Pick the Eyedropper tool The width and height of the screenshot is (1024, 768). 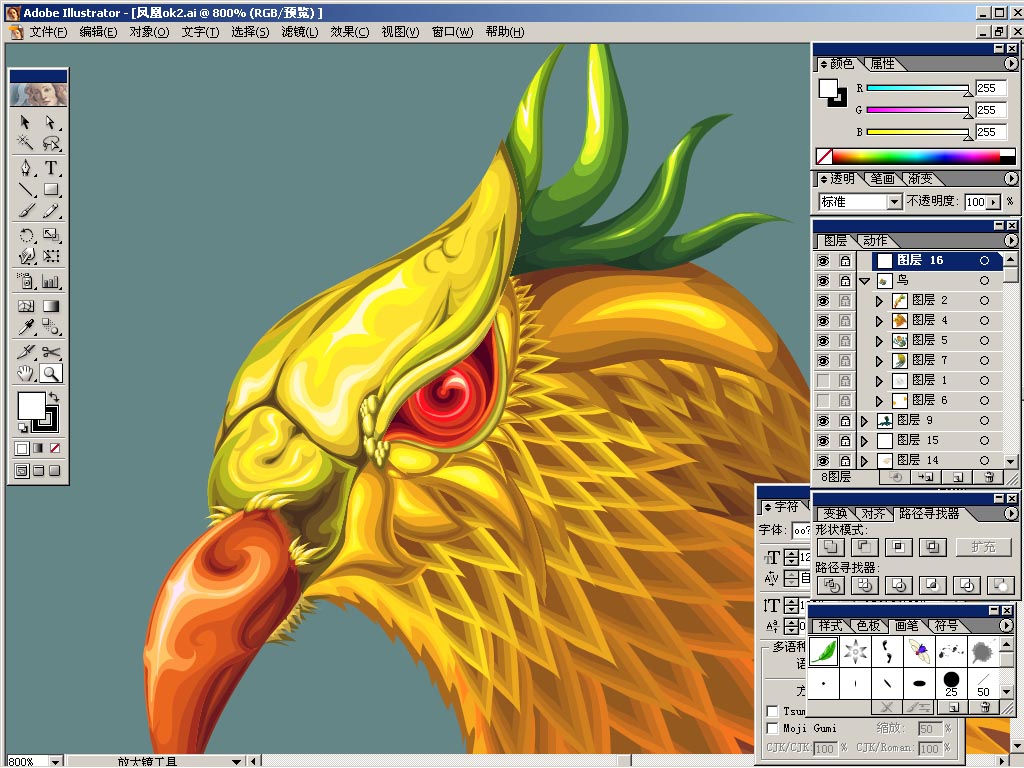25,327
